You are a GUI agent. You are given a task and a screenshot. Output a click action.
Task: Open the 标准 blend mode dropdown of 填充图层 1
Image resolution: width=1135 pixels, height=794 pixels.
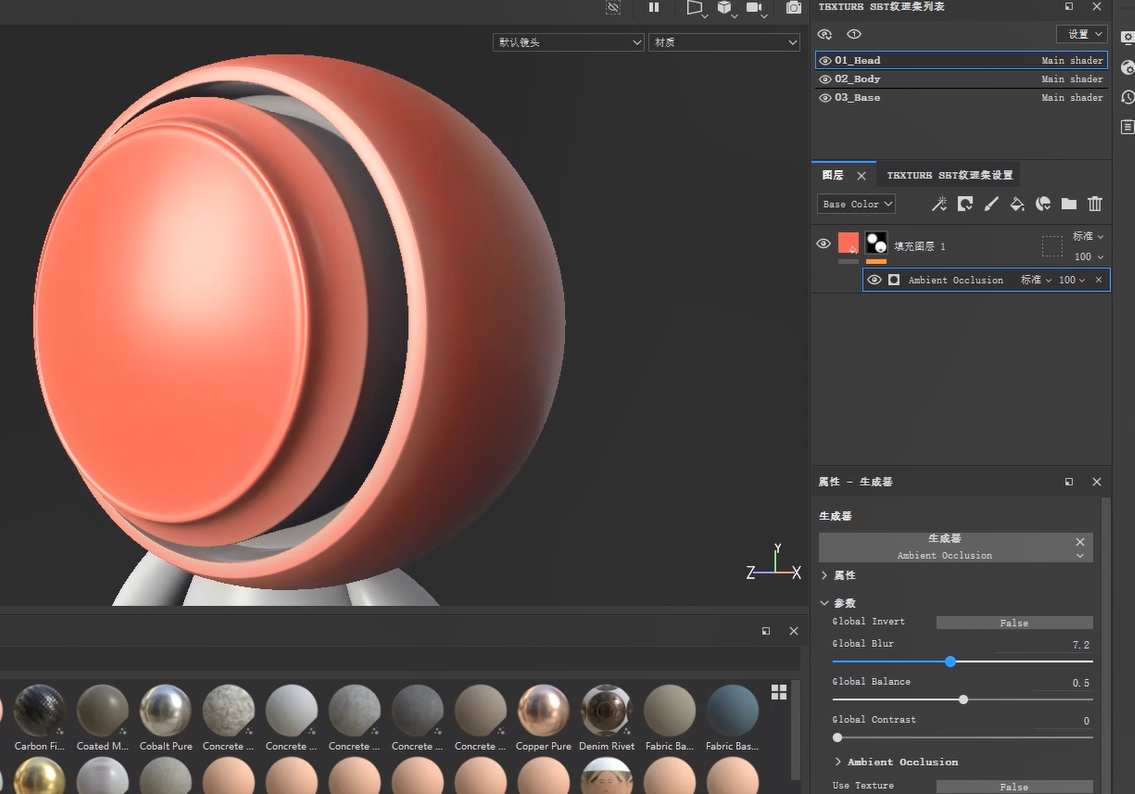tap(1088, 236)
